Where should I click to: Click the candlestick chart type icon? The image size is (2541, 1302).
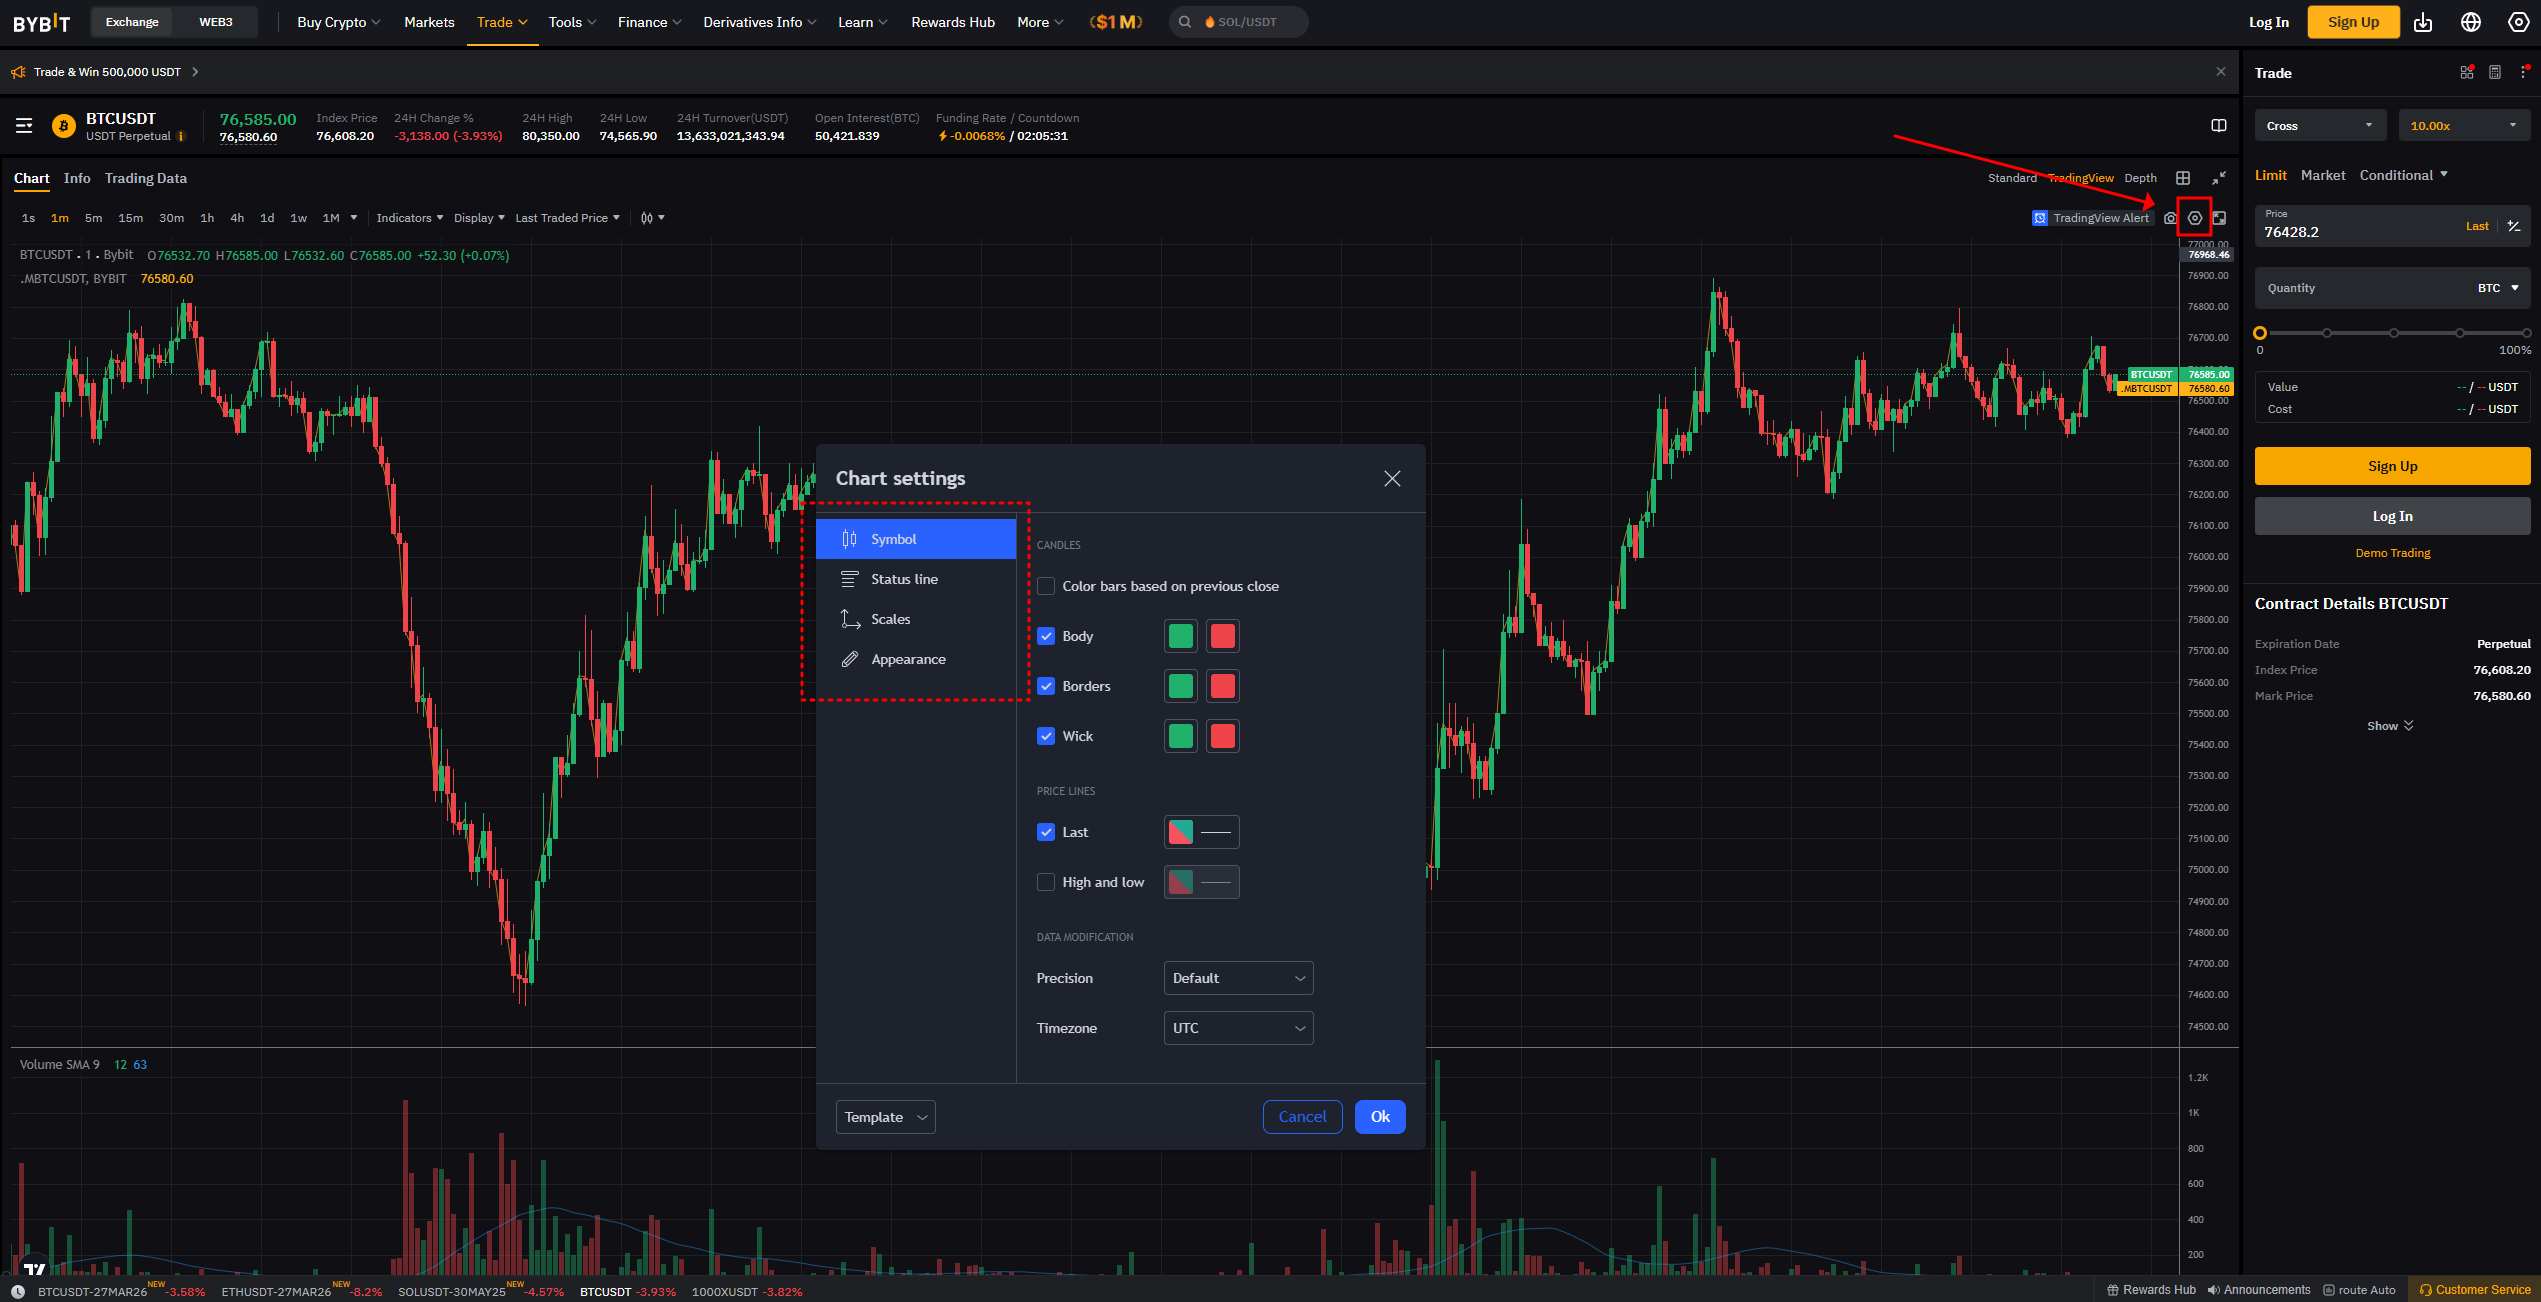click(647, 218)
